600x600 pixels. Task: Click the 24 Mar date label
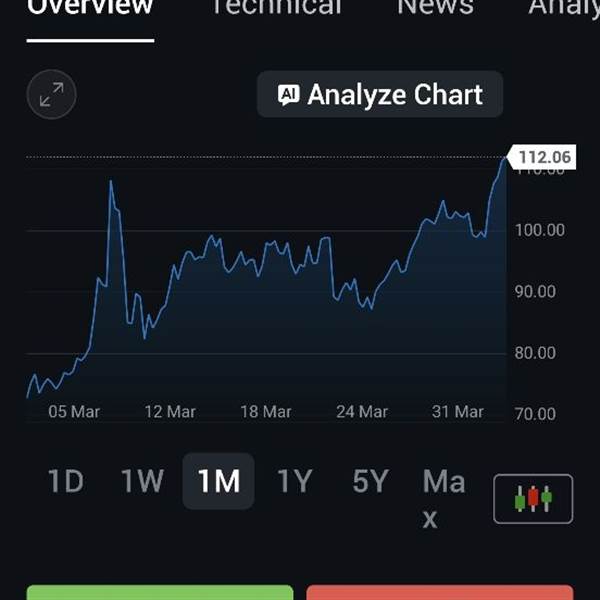pos(361,412)
